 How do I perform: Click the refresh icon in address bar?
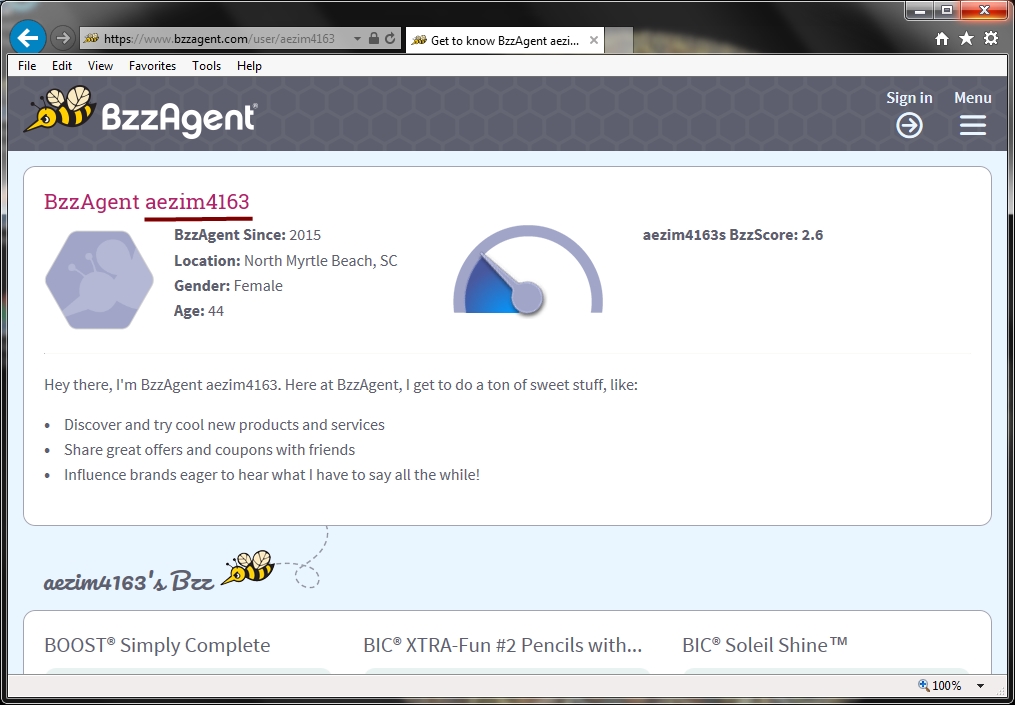(x=390, y=39)
